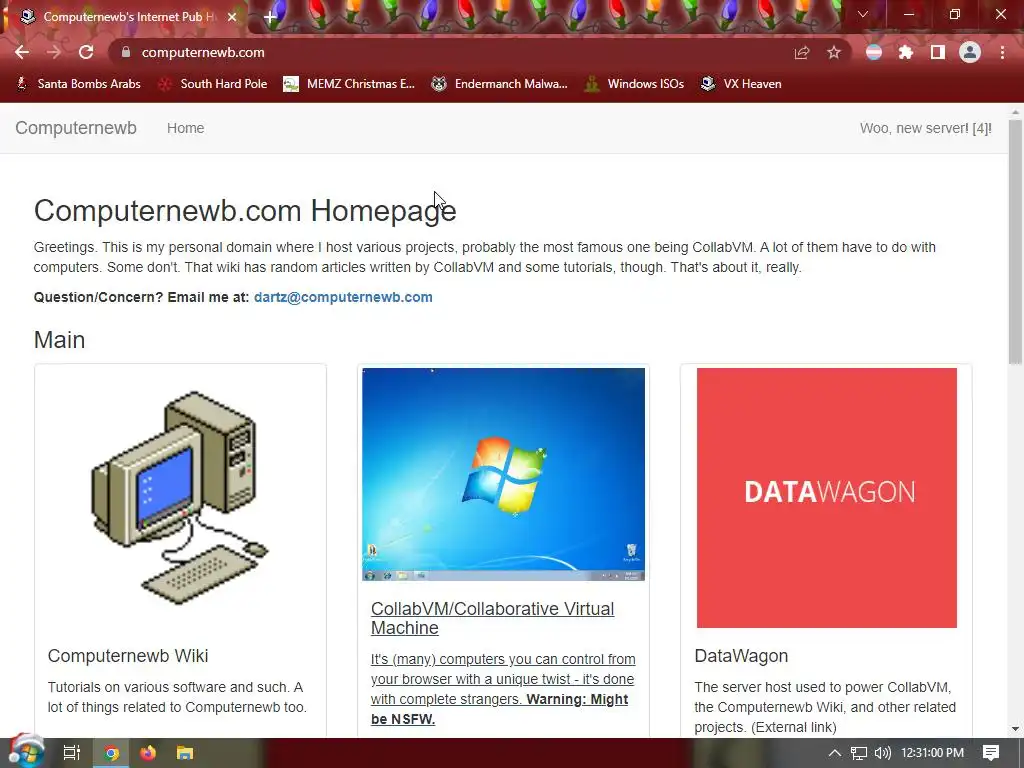1024x768 pixels.
Task: Close the Computernewb's Internet Pub tab
Action: coord(232,17)
